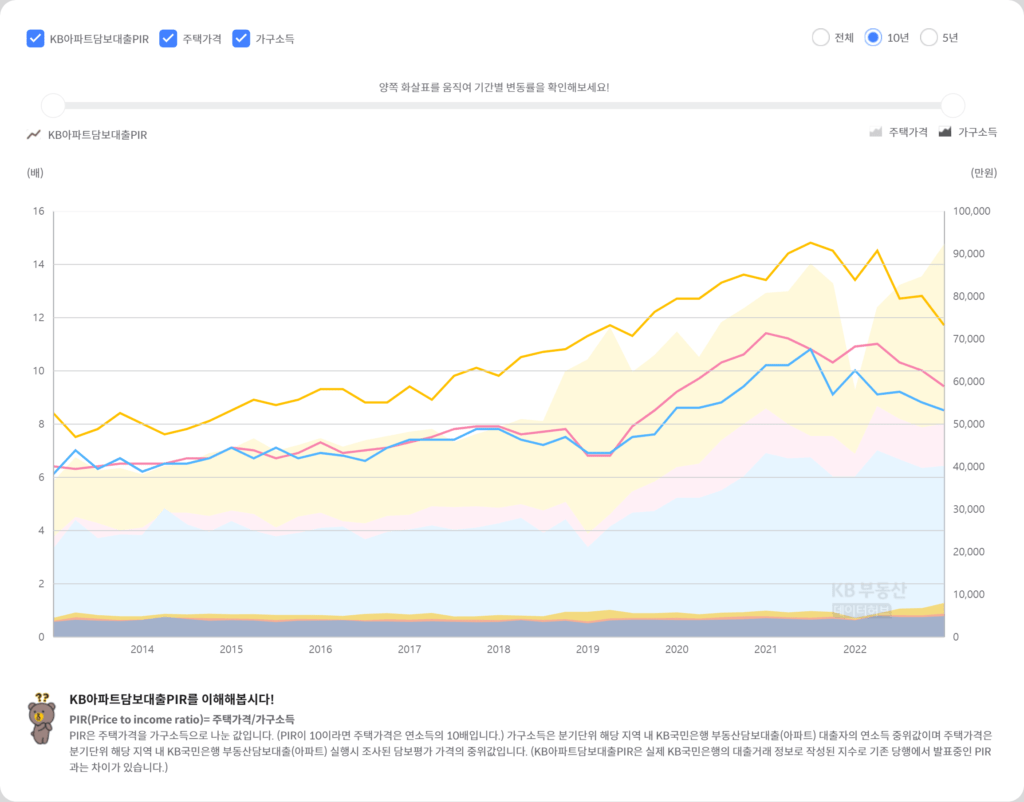Uncheck the KB아파트담보대출PIR checkbox
Screen dimensions: 1024x802
(35, 39)
